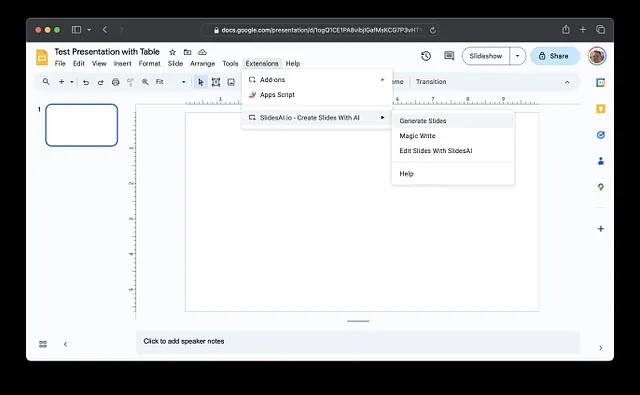This screenshot has height=395, width=640.
Task: Open the Fit zoom dropdown
Action: coord(171,82)
